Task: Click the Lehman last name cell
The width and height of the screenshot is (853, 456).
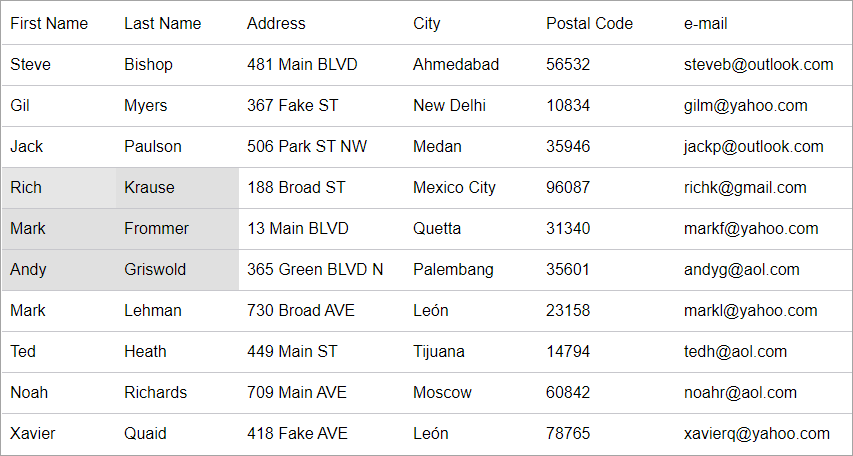Action: [153, 311]
